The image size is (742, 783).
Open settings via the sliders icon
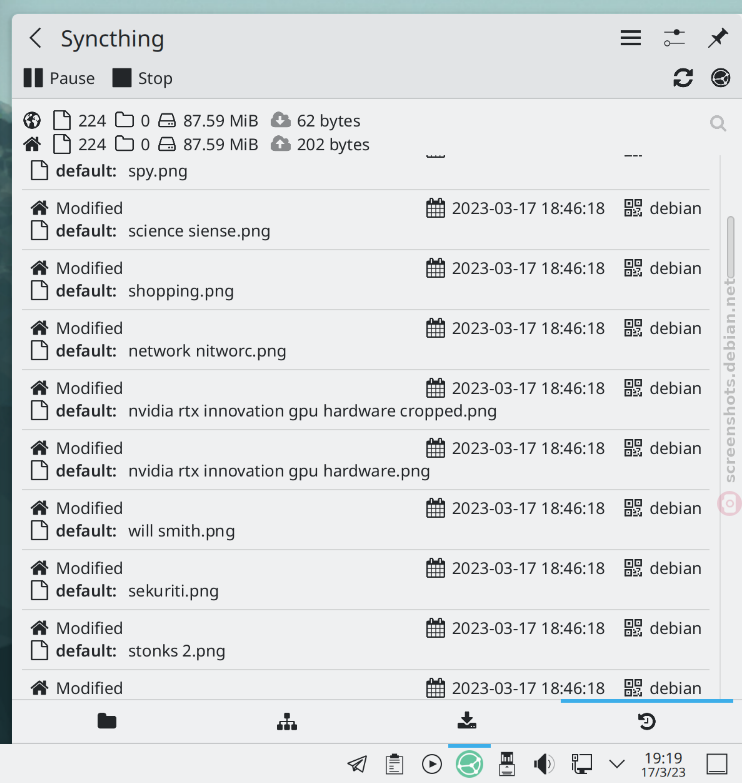tap(674, 38)
